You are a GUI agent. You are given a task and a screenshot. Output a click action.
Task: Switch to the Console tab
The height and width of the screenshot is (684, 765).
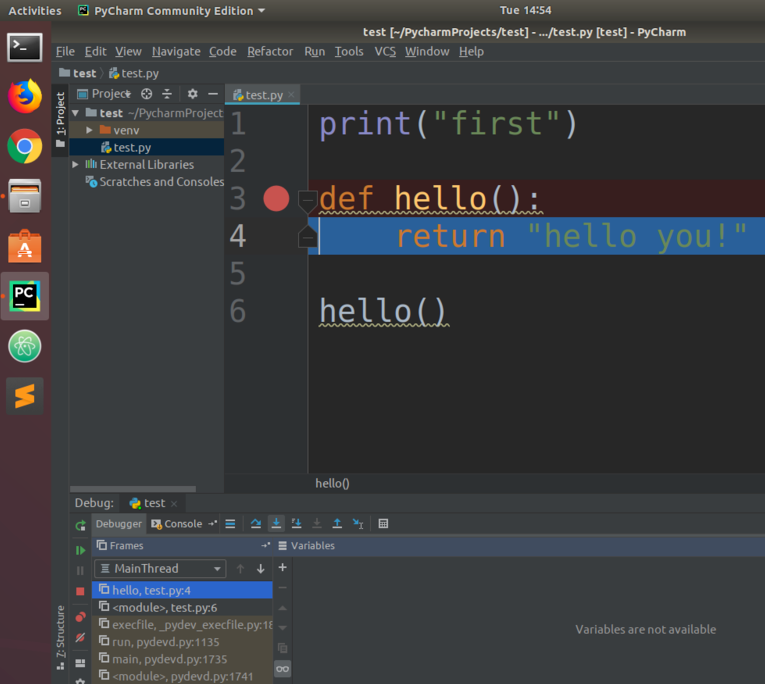pyautogui.click(x=177, y=524)
